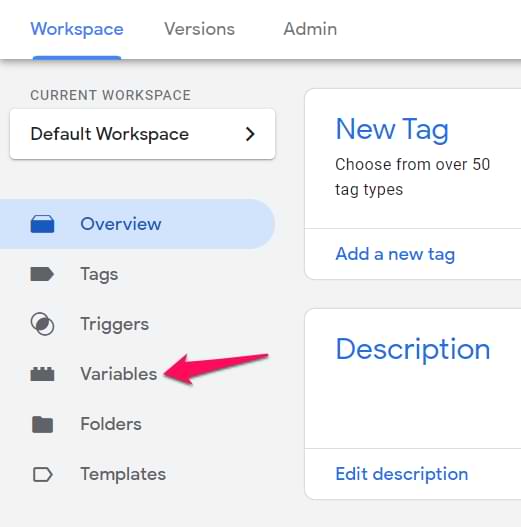Open the Admin tab
This screenshot has height=527, width=521.
point(310,29)
